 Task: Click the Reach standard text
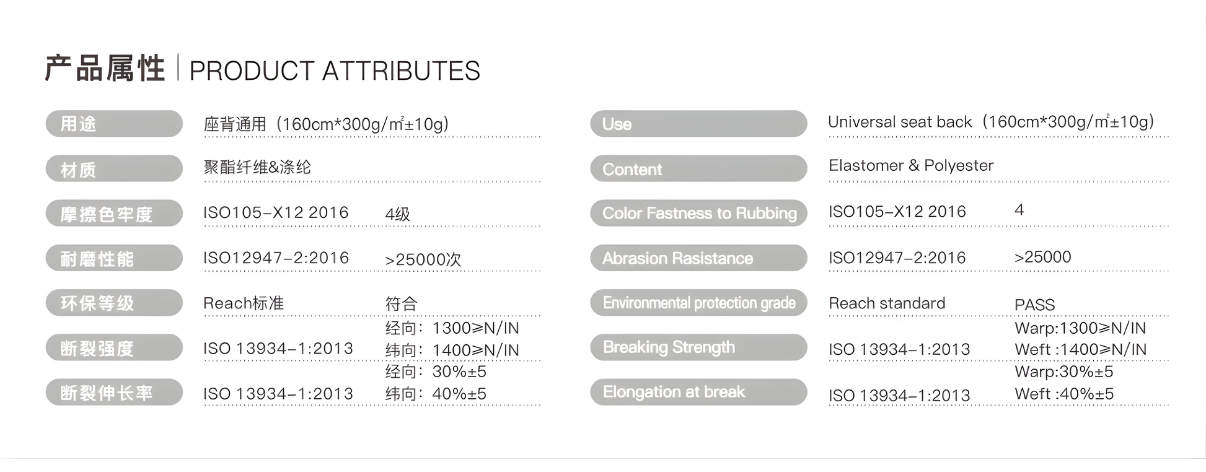pyautogui.click(x=887, y=303)
